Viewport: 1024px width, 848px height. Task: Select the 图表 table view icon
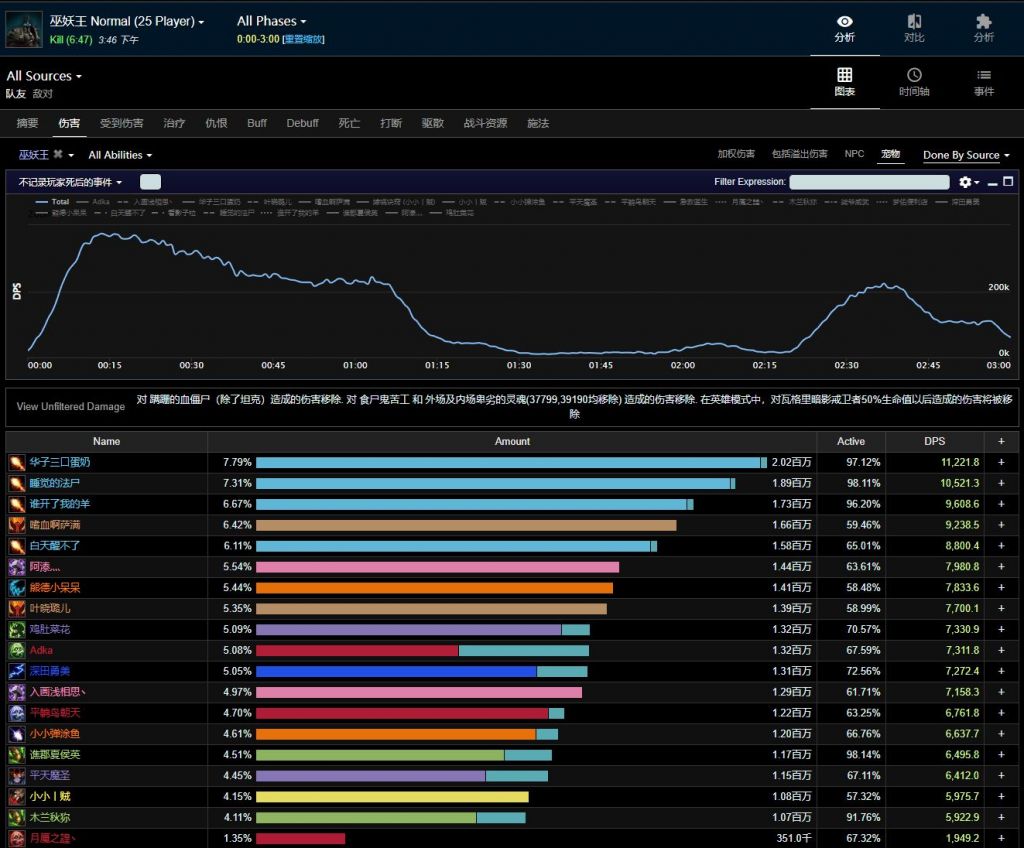tap(844, 82)
